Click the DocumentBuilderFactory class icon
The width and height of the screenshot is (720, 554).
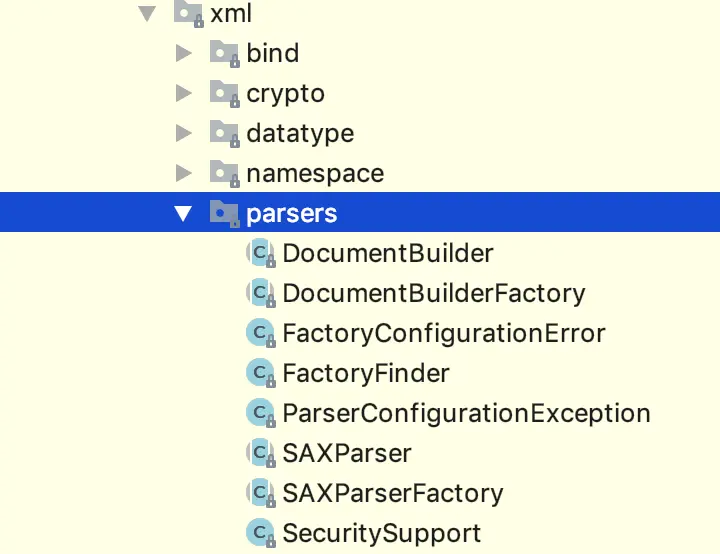[260, 294]
